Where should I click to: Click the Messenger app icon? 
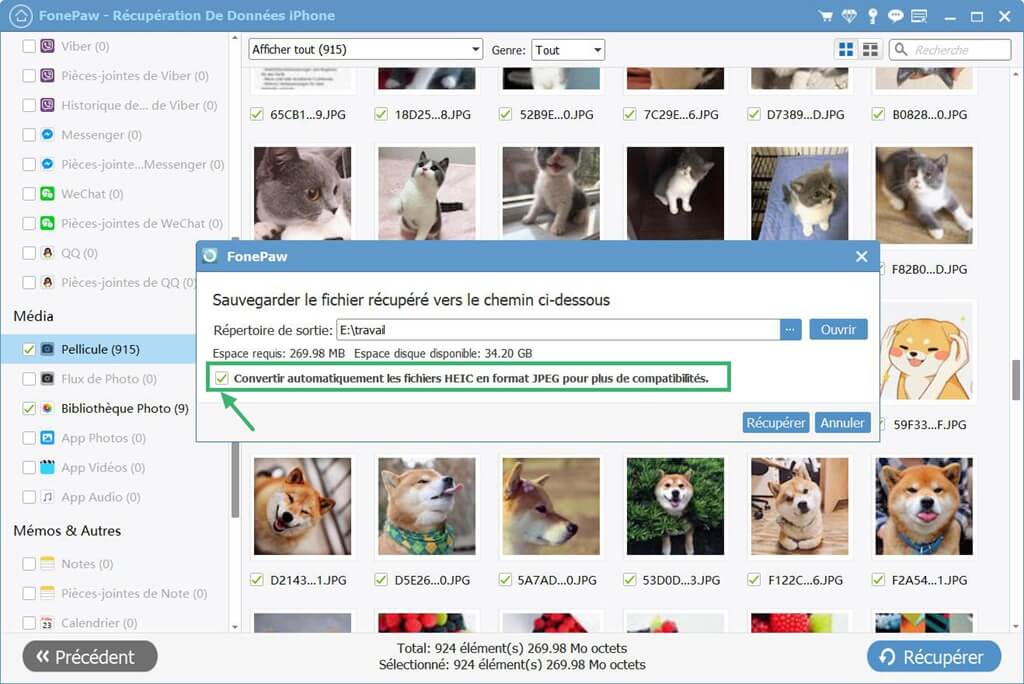[48, 135]
